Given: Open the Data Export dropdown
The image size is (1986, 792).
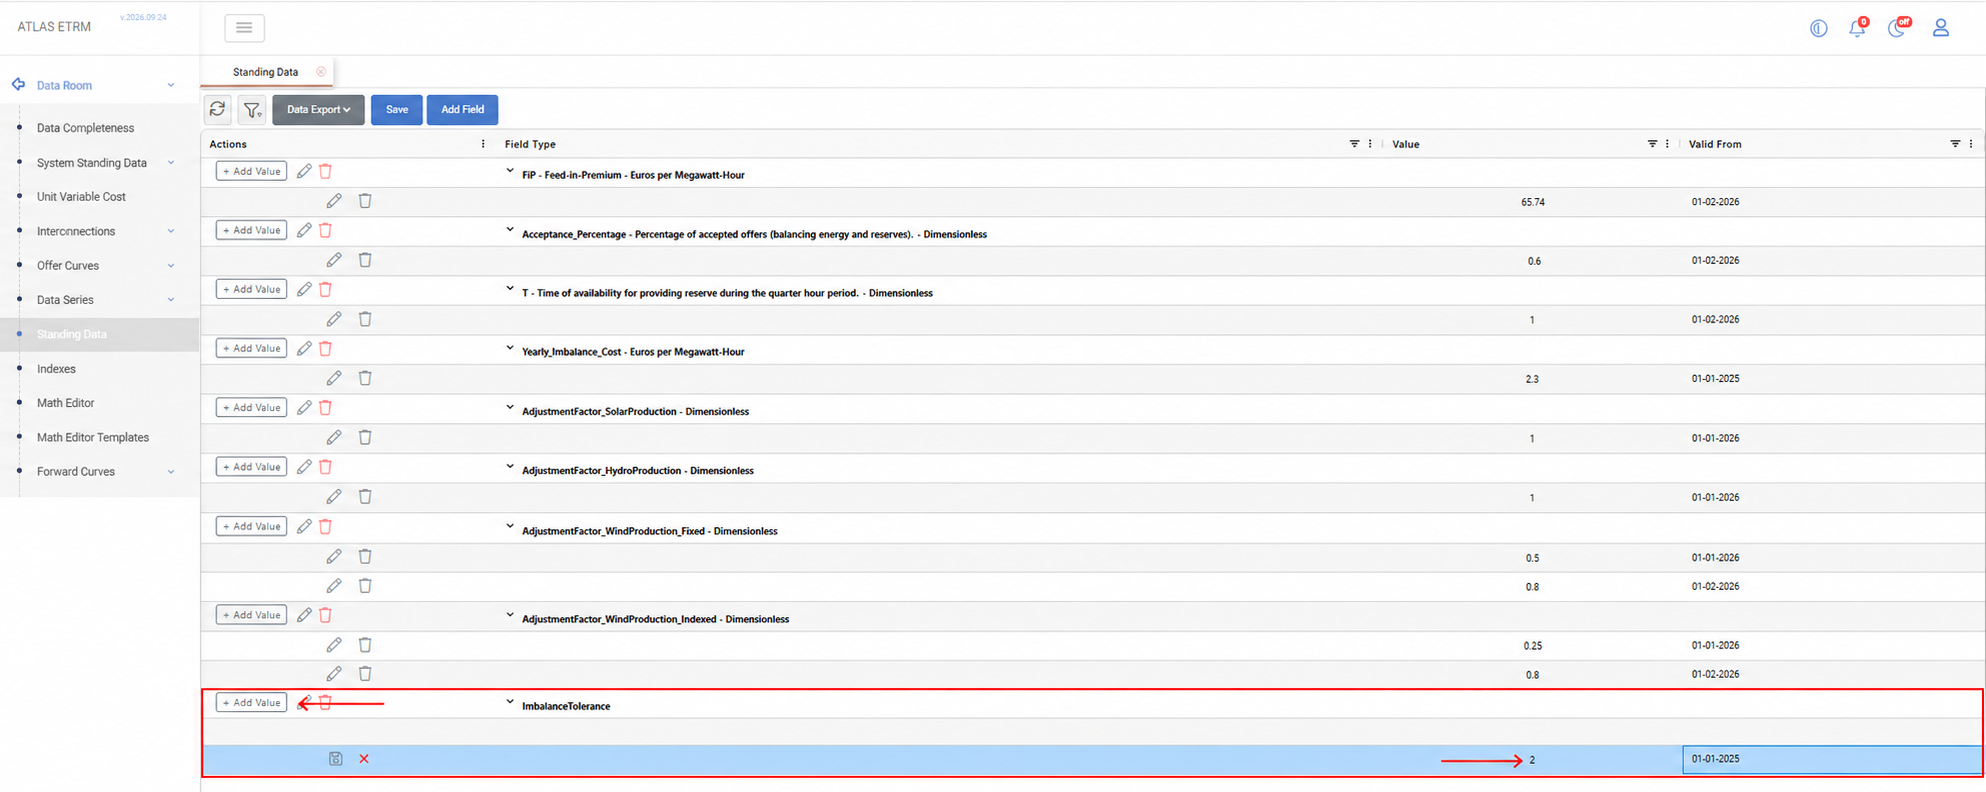Looking at the screenshot, I should tap(318, 109).
